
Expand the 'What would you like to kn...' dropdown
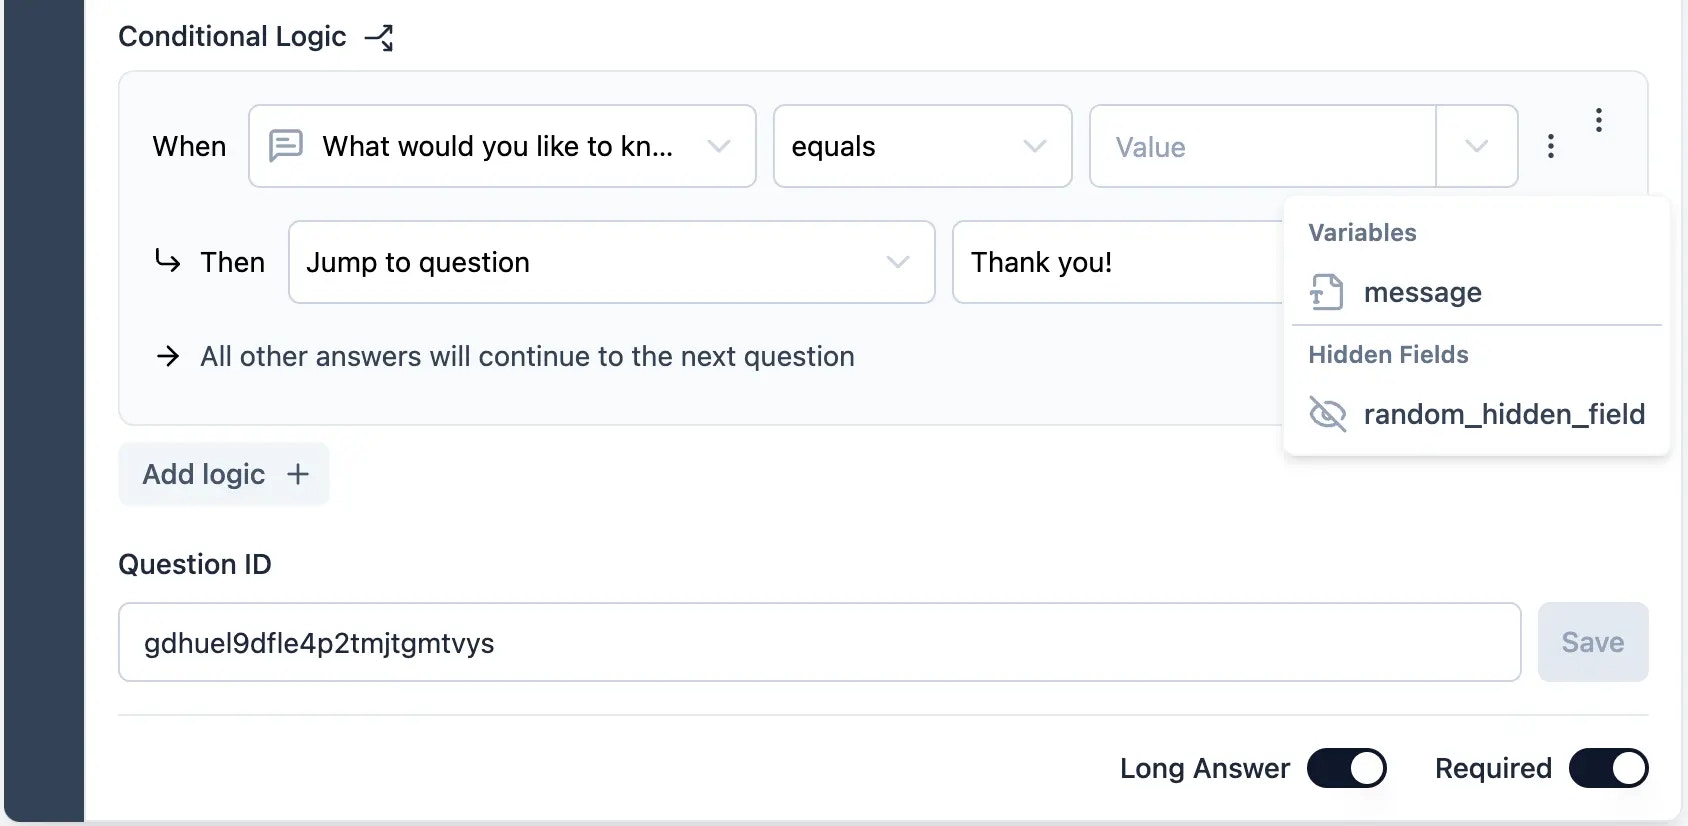pyautogui.click(x=502, y=146)
